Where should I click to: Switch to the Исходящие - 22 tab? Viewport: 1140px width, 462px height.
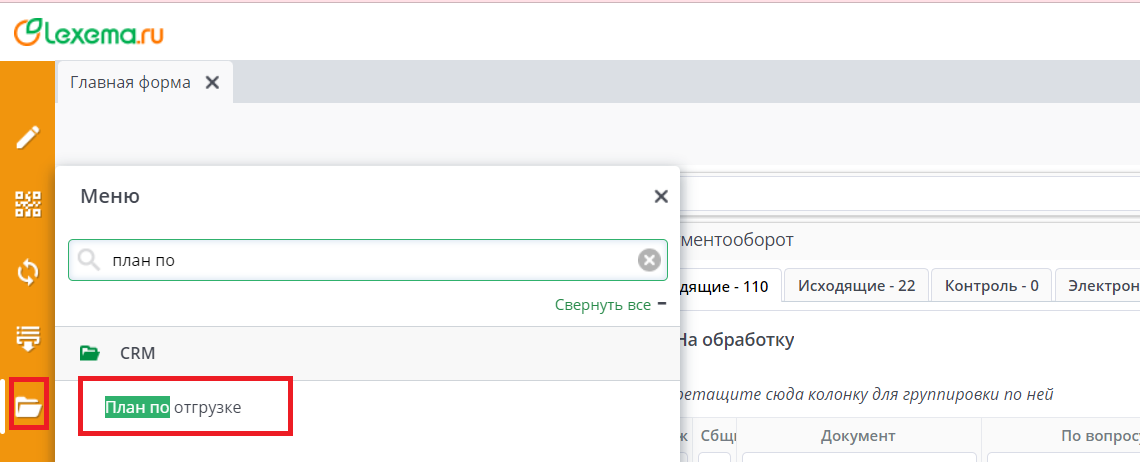[856, 285]
